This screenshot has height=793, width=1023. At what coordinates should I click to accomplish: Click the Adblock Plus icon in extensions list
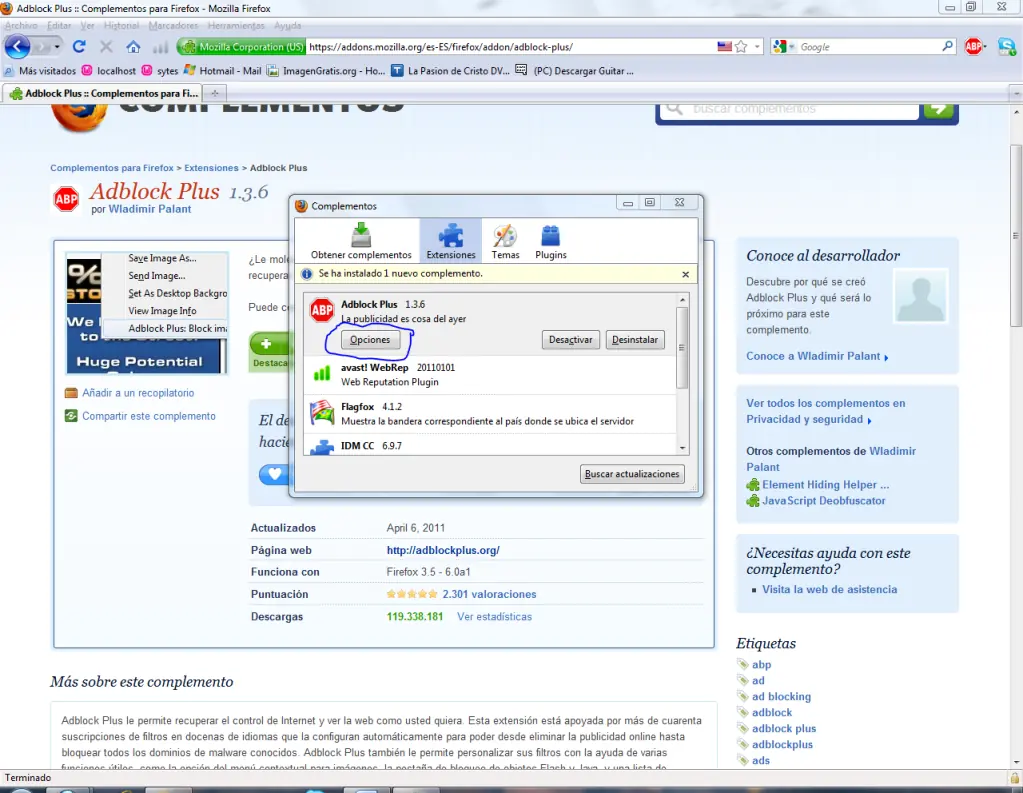pos(322,310)
